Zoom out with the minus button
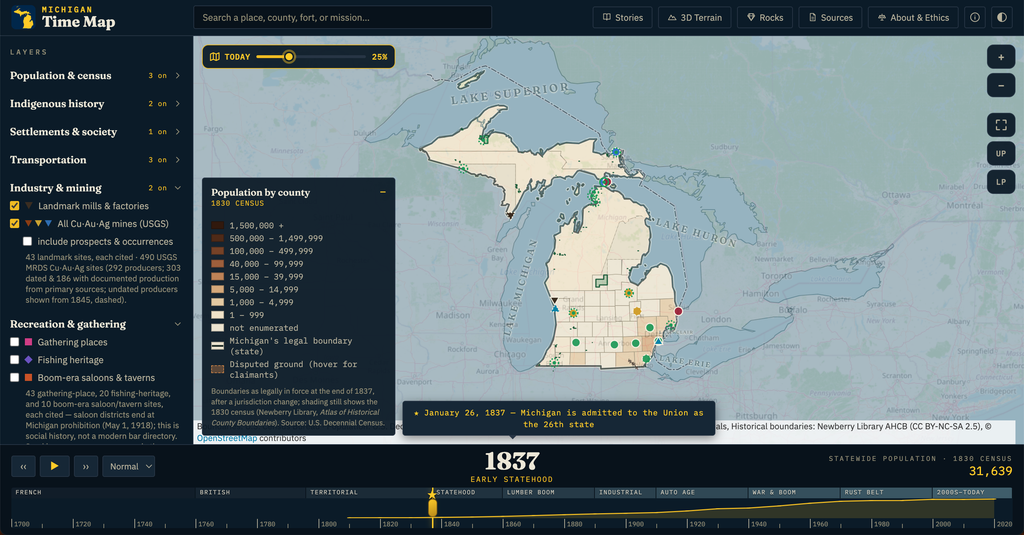Screen dimensions: 1024x535 point(1000,86)
